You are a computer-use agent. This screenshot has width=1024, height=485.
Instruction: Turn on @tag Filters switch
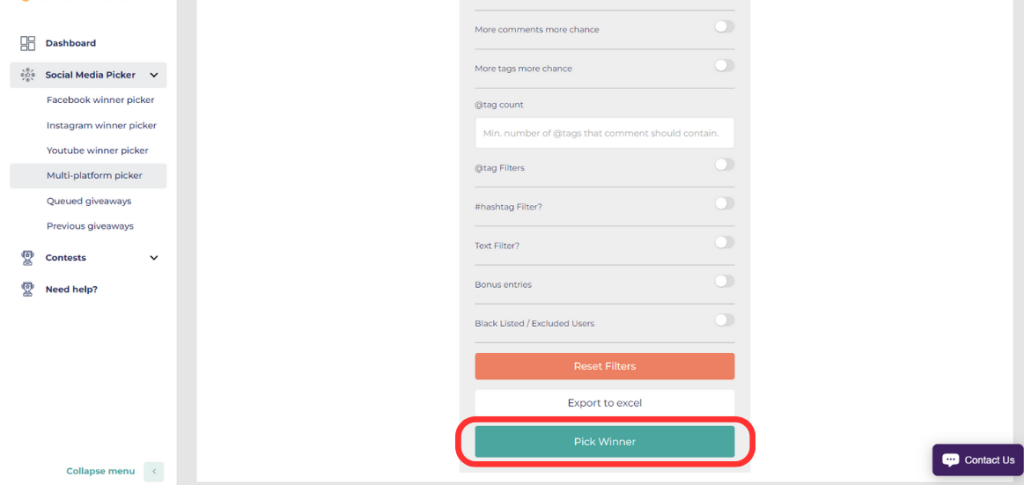point(724,165)
